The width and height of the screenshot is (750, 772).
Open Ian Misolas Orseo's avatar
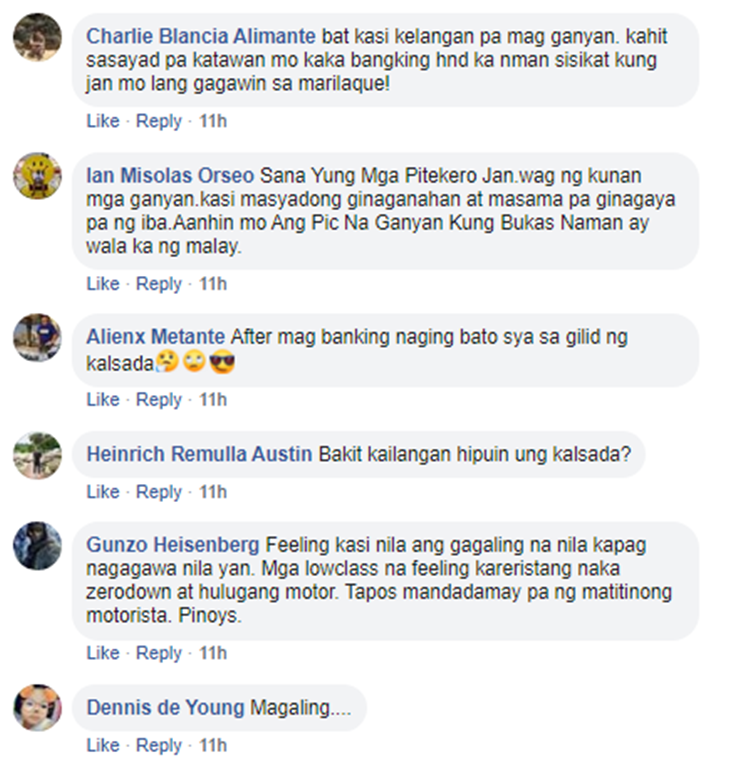(37, 176)
